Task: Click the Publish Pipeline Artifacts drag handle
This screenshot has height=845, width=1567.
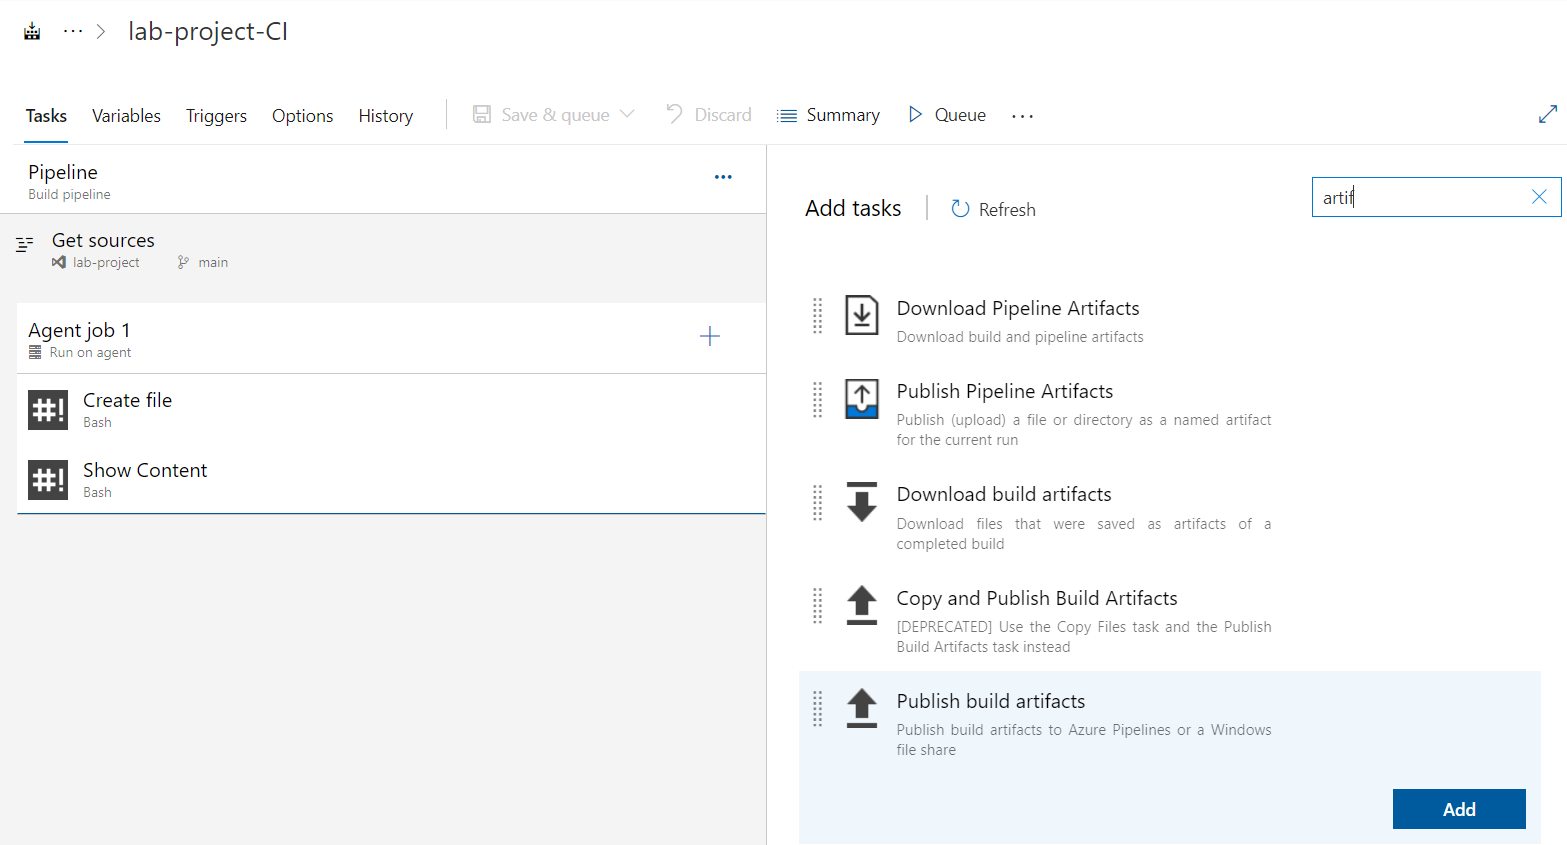Action: 817,400
